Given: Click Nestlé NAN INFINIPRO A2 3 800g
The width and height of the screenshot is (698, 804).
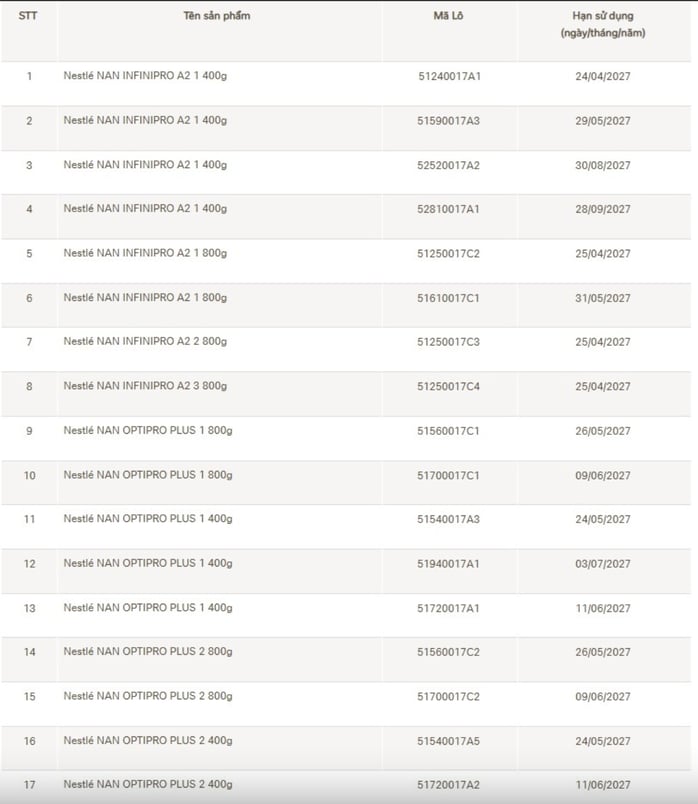Looking at the screenshot, I should coord(145,386).
